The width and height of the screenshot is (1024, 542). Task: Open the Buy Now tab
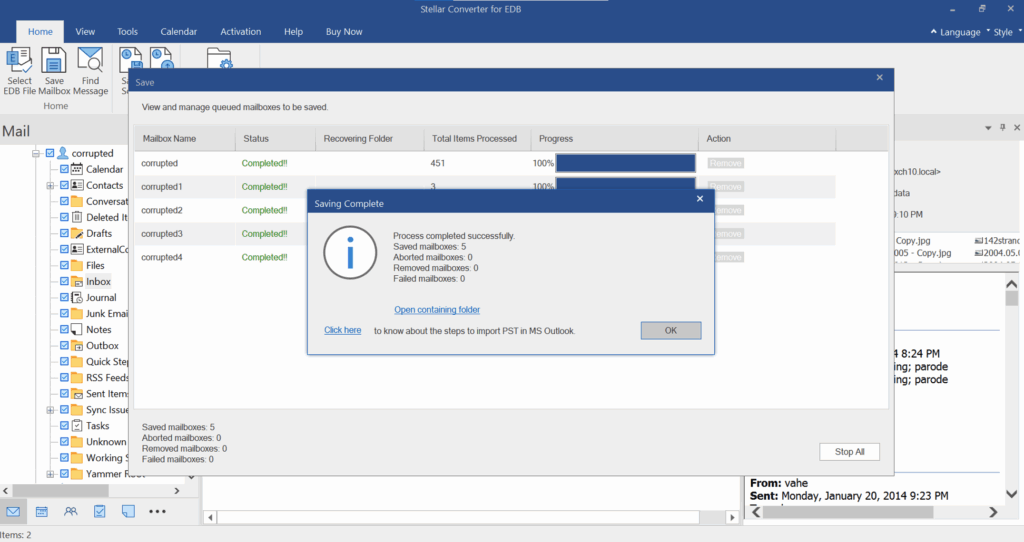pos(344,31)
